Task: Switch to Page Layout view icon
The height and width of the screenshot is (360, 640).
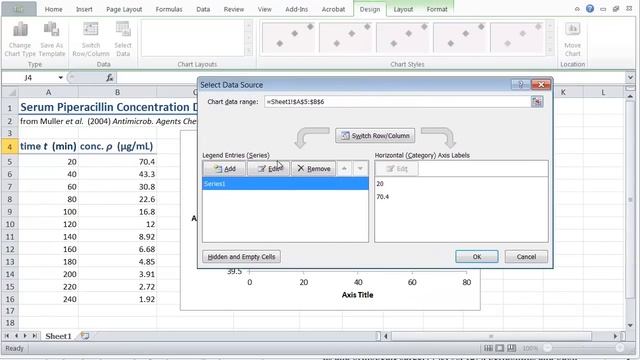Action: tap(500, 348)
